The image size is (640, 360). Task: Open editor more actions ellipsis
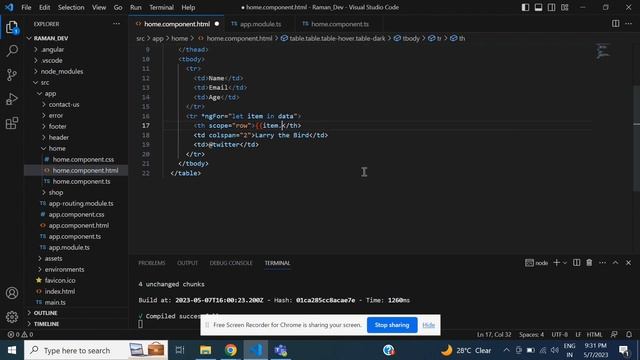tap(629, 24)
